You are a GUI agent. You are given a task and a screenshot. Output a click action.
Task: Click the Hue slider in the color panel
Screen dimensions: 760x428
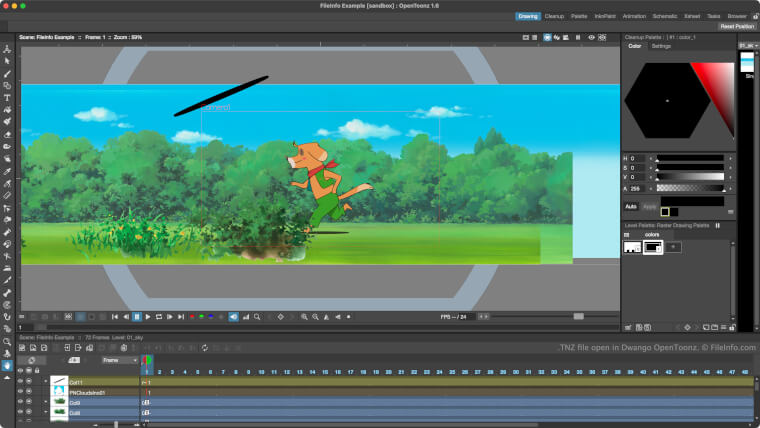(x=690, y=158)
